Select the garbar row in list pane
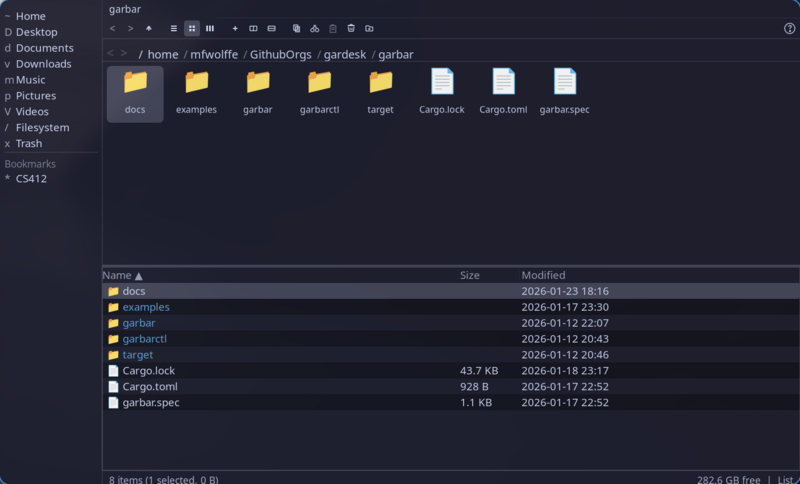 (x=451, y=323)
